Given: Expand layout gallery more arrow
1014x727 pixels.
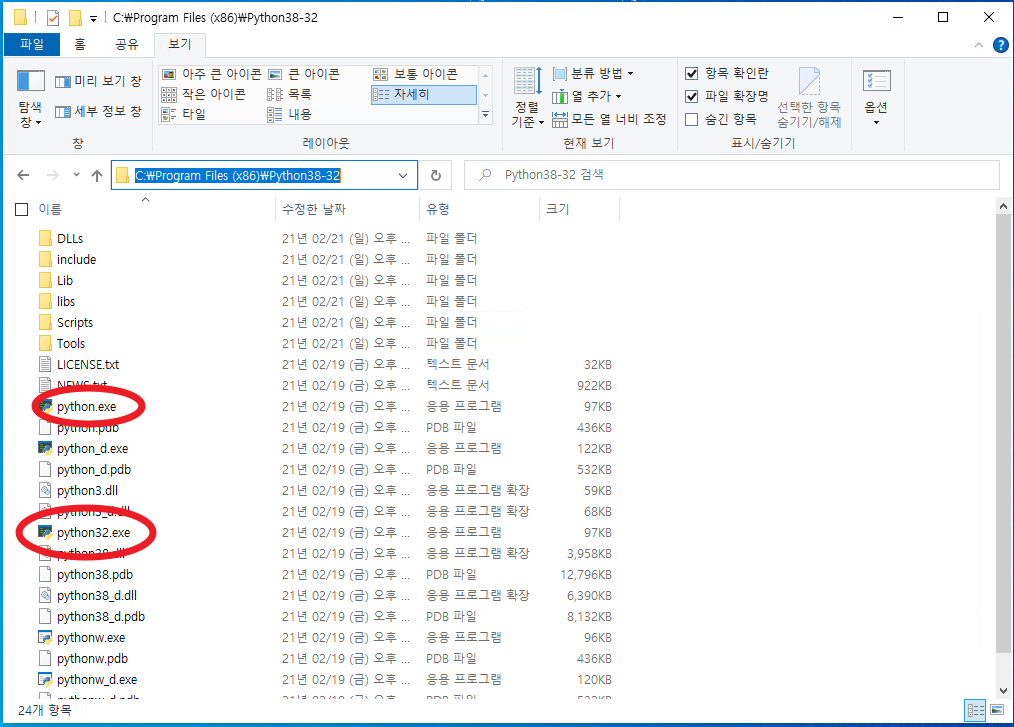Looking at the screenshot, I should point(486,115).
